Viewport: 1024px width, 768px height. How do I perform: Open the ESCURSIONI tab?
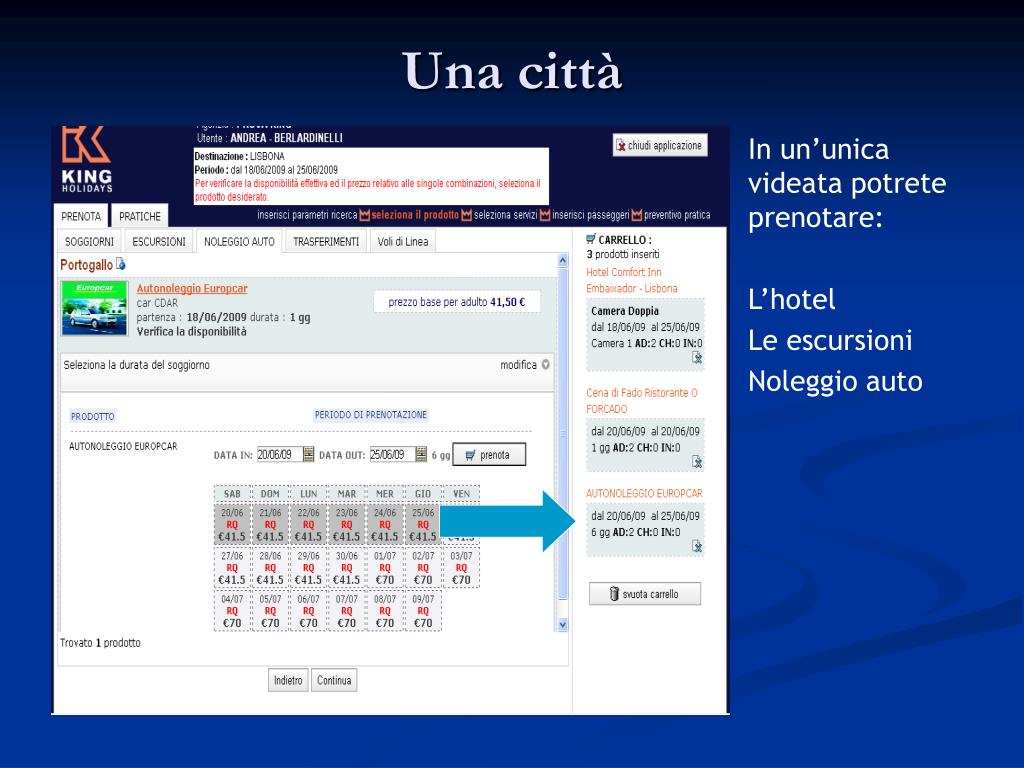tap(159, 242)
